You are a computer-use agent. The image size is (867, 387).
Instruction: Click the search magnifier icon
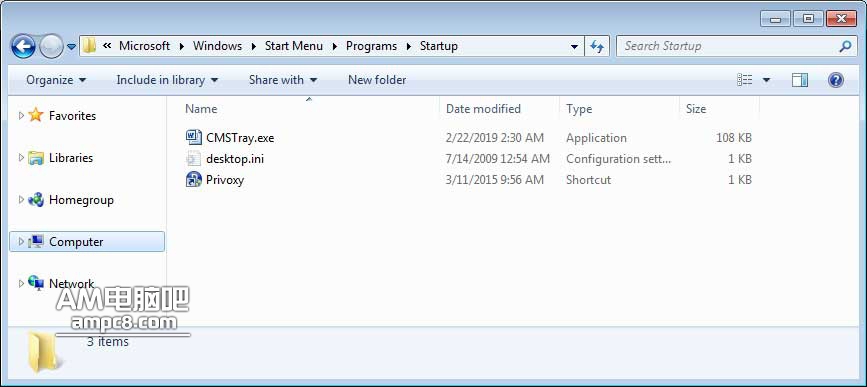(845, 46)
